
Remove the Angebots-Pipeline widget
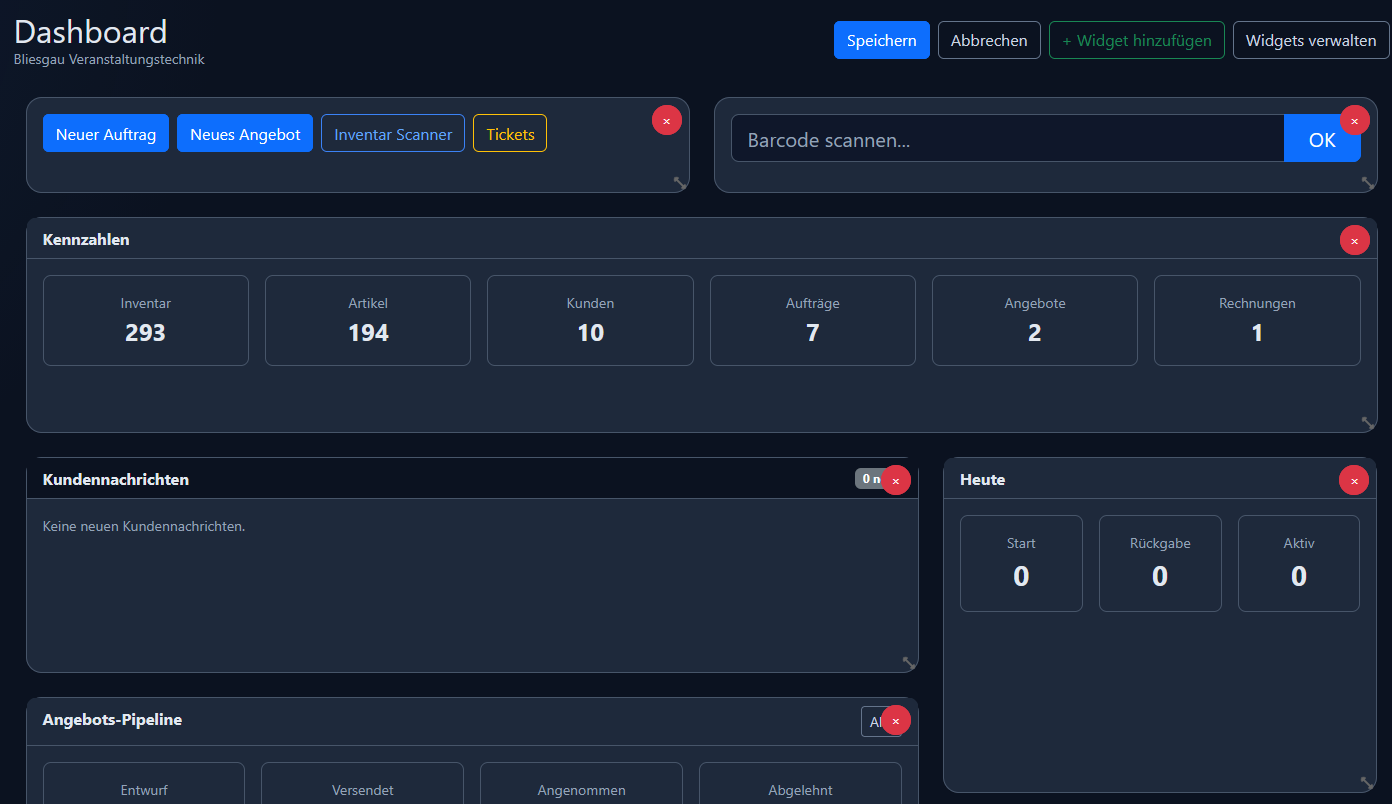coord(895,720)
